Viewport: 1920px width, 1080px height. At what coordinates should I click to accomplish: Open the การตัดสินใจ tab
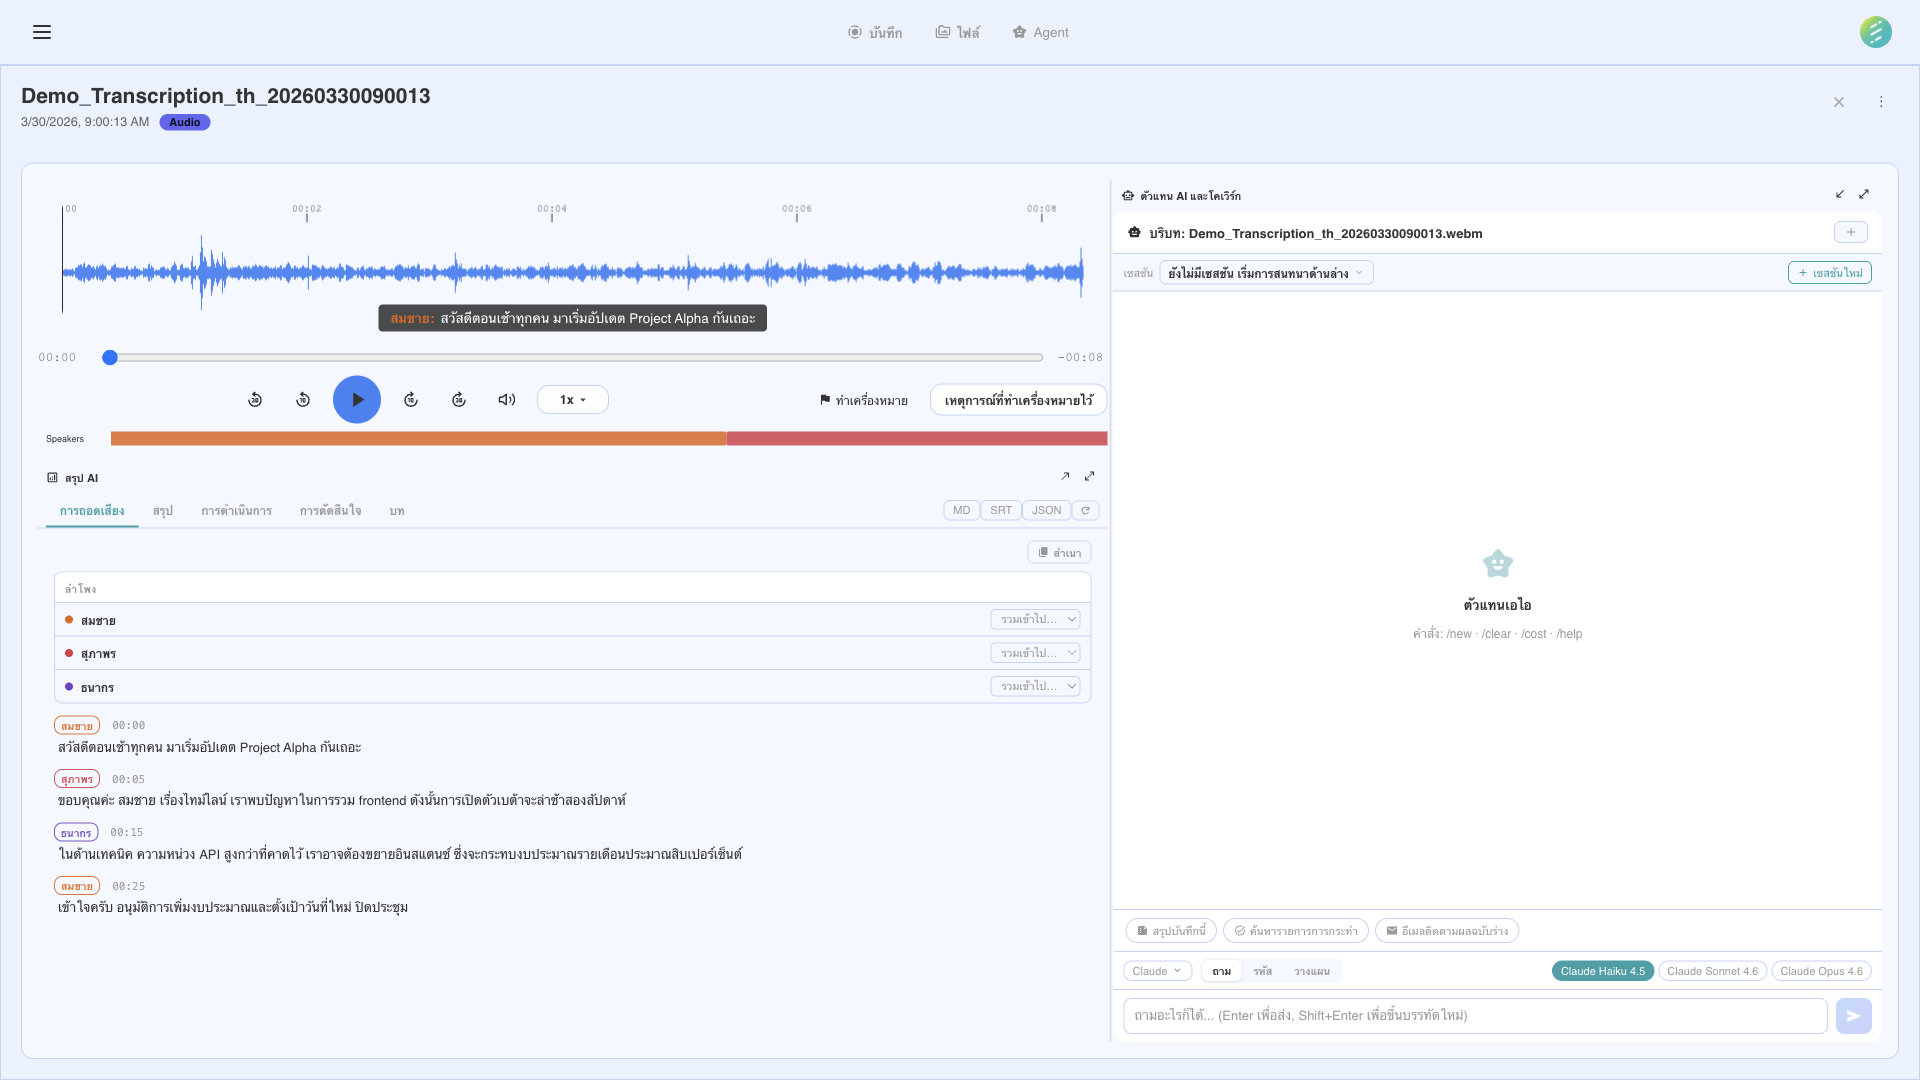click(x=330, y=511)
